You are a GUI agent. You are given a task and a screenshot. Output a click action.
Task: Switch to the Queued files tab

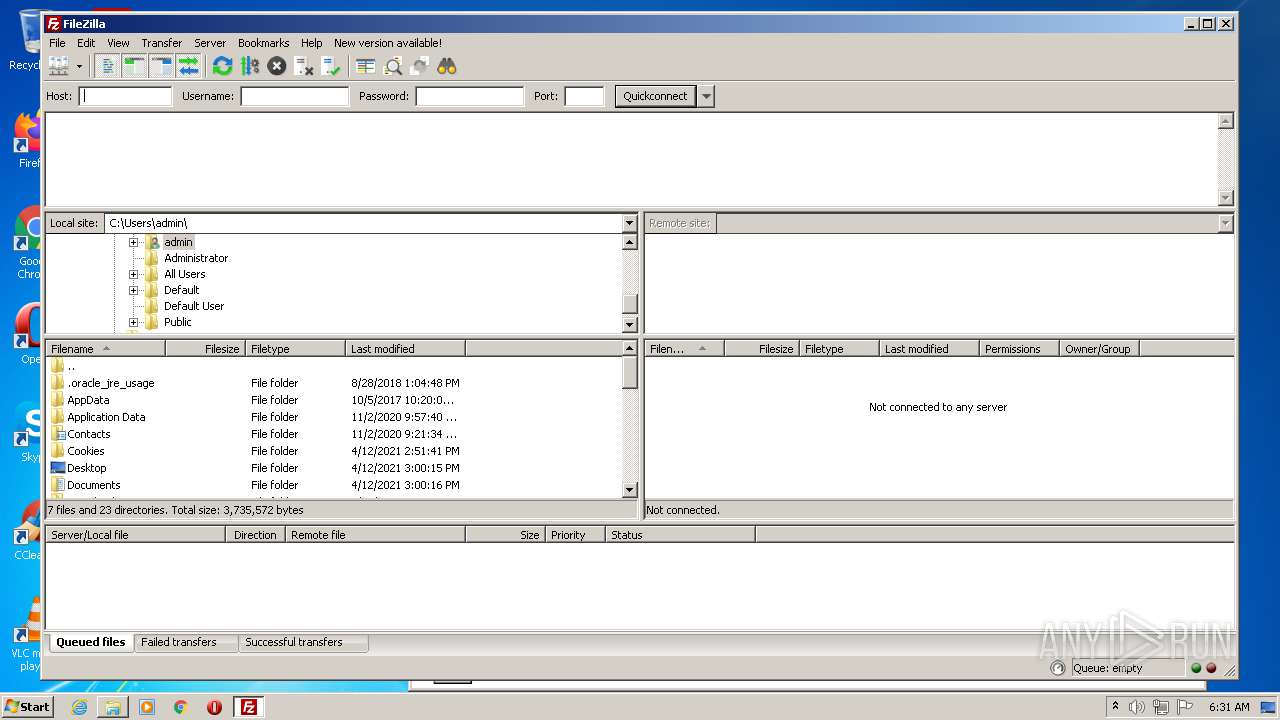[91, 642]
